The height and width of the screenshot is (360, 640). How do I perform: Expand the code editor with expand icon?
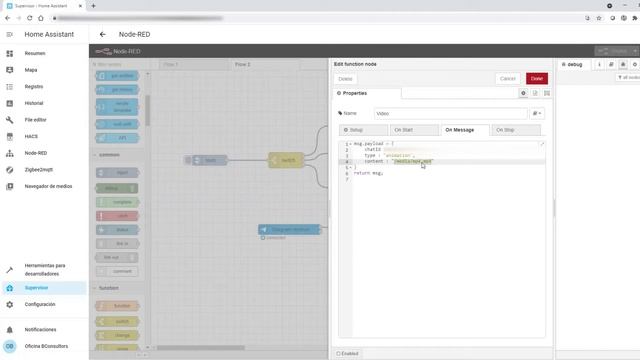[x=542, y=144]
